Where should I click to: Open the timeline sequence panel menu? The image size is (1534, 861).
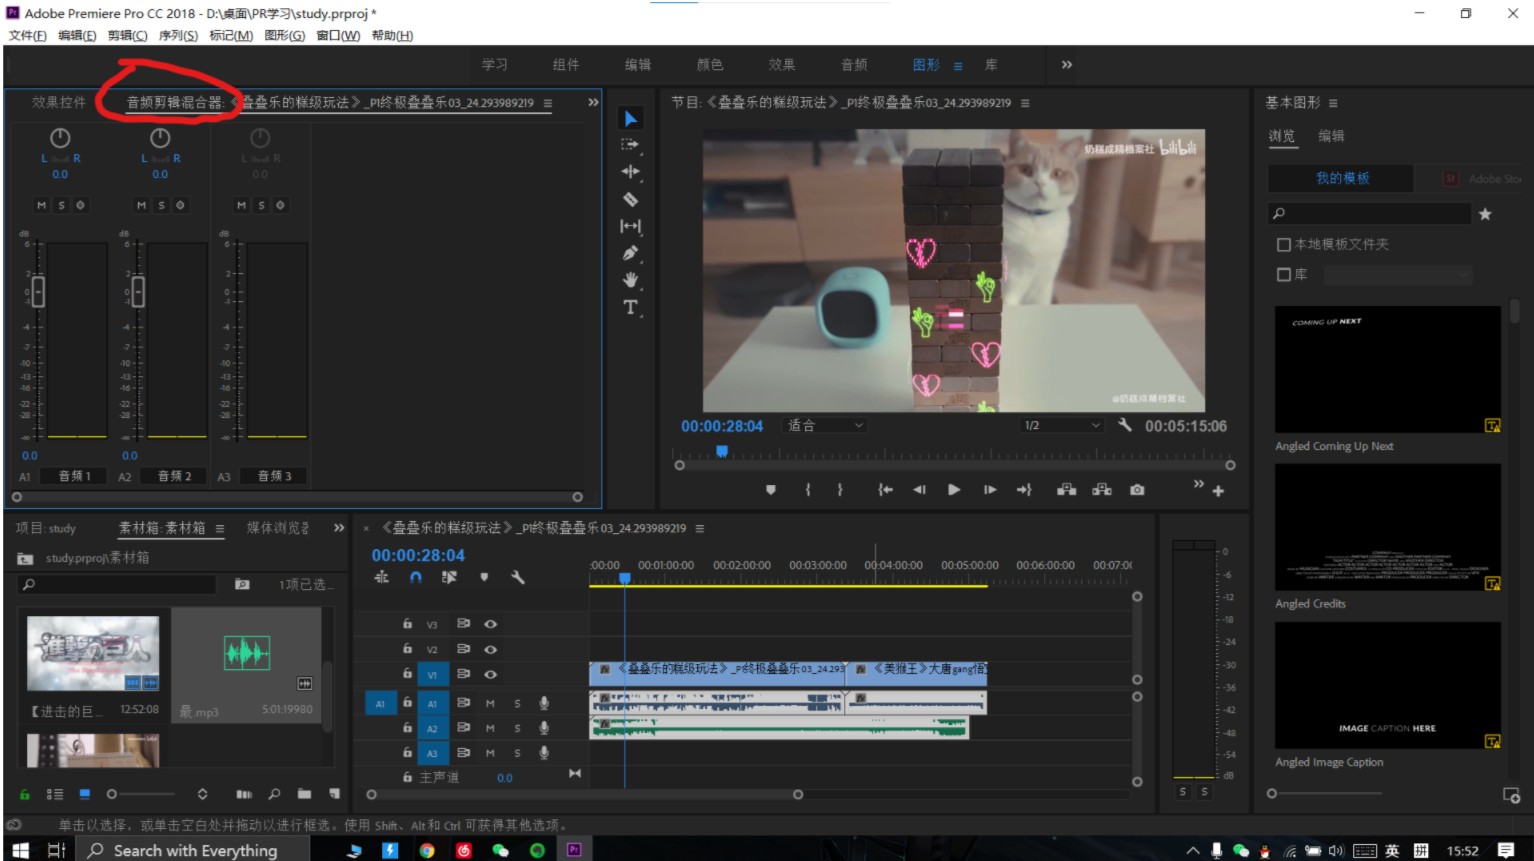[700, 528]
